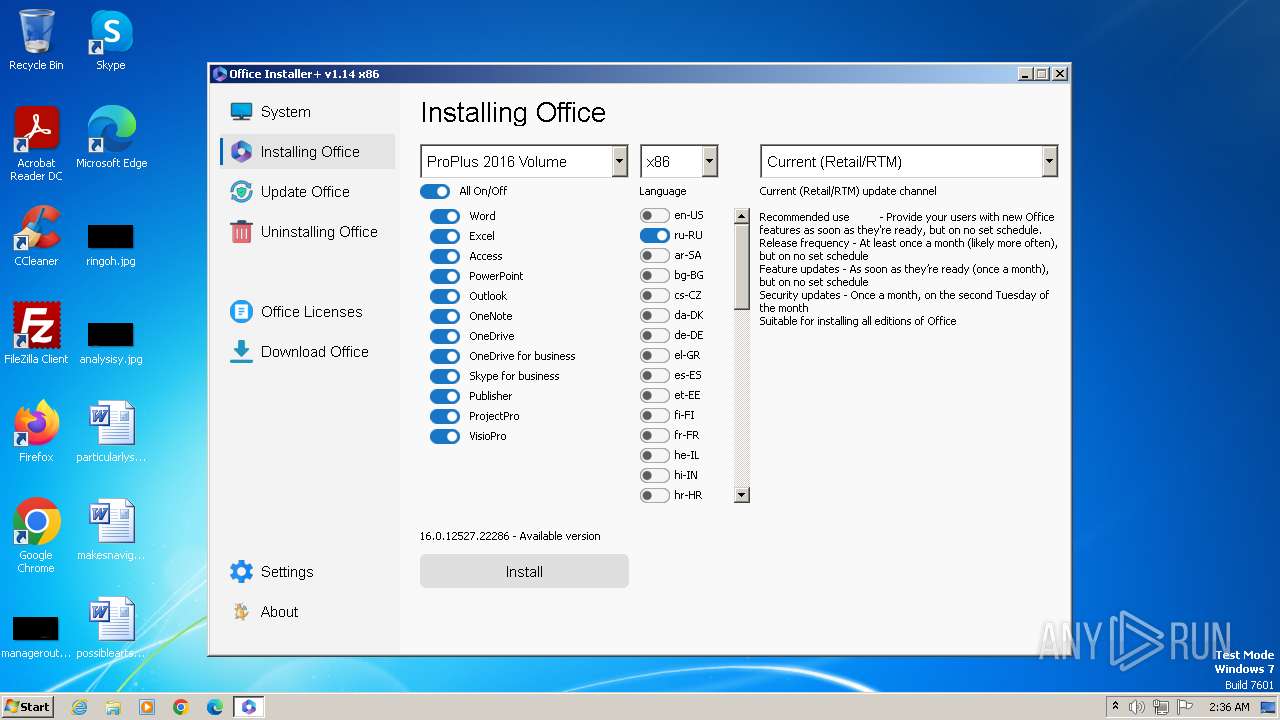Click the language list scroll up arrow
The height and width of the screenshot is (720, 1280).
(741, 215)
